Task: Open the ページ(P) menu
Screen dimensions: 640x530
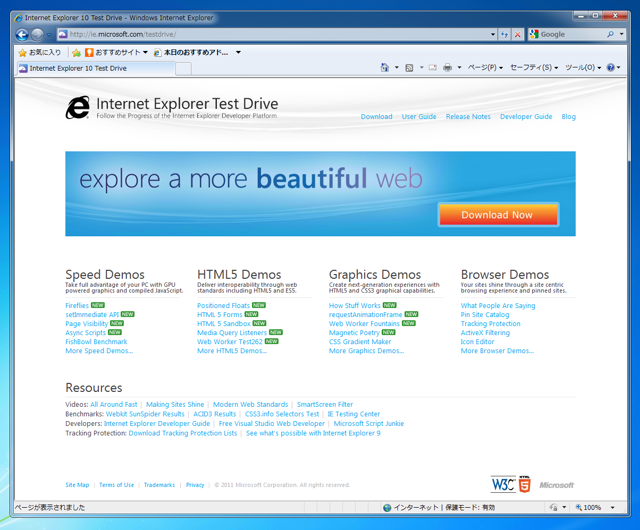Action: [x=485, y=68]
